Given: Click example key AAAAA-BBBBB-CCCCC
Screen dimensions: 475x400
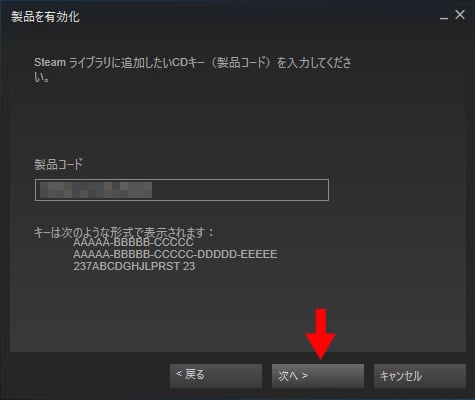Looking at the screenshot, I should tap(133, 242).
